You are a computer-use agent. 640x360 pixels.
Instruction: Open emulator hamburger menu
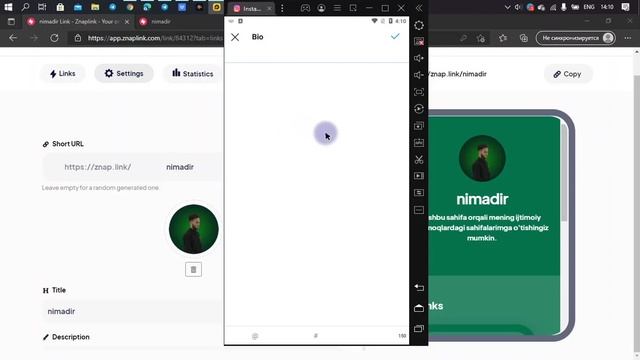[337, 8]
